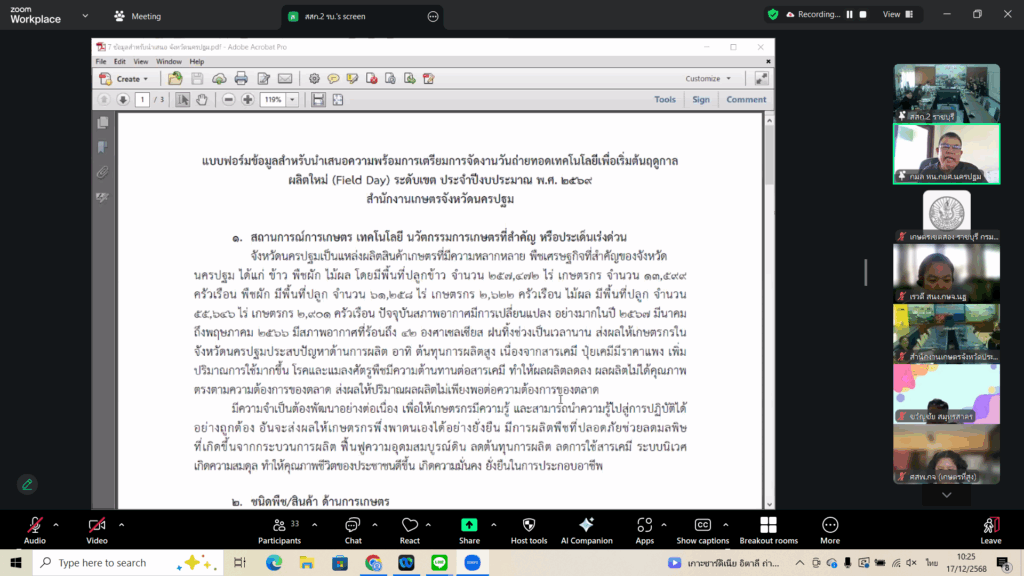Open the Zoom AI Companion
1024x576 pixels.
[x=586, y=530]
